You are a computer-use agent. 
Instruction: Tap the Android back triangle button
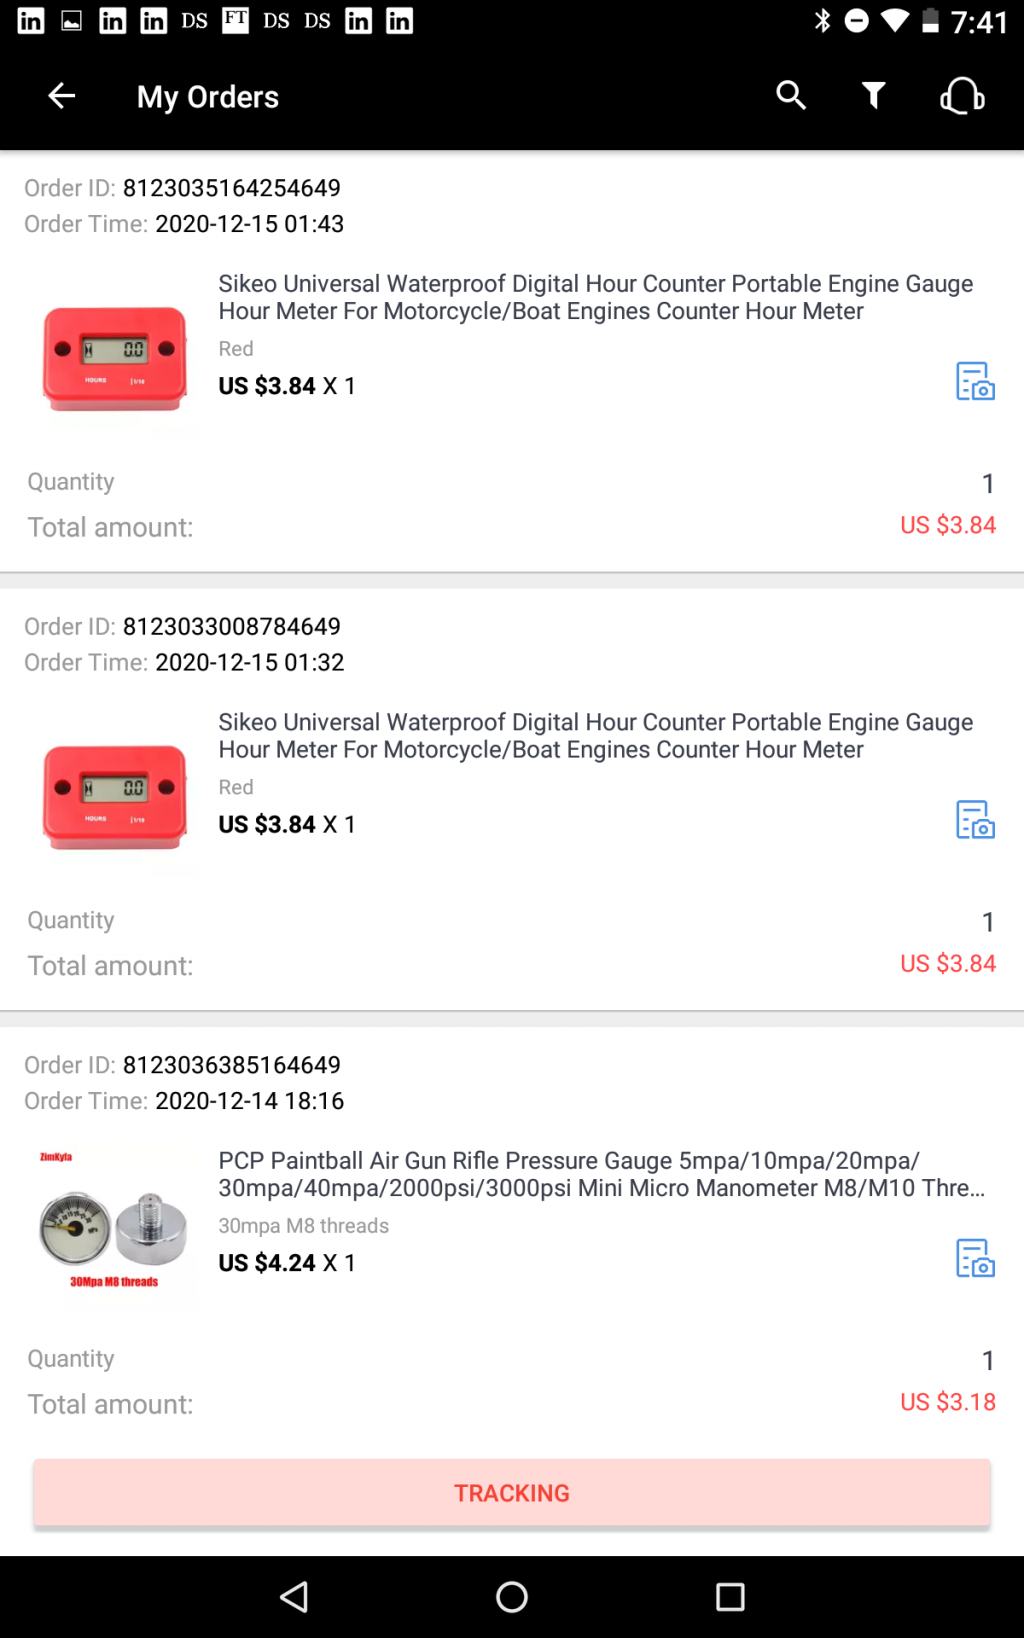click(294, 1597)
